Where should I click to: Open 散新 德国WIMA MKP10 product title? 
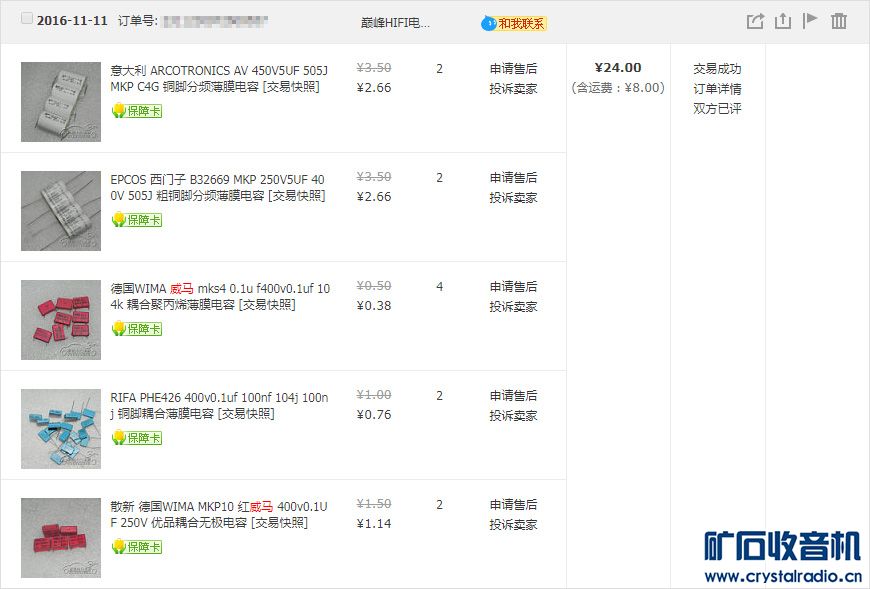219,515
